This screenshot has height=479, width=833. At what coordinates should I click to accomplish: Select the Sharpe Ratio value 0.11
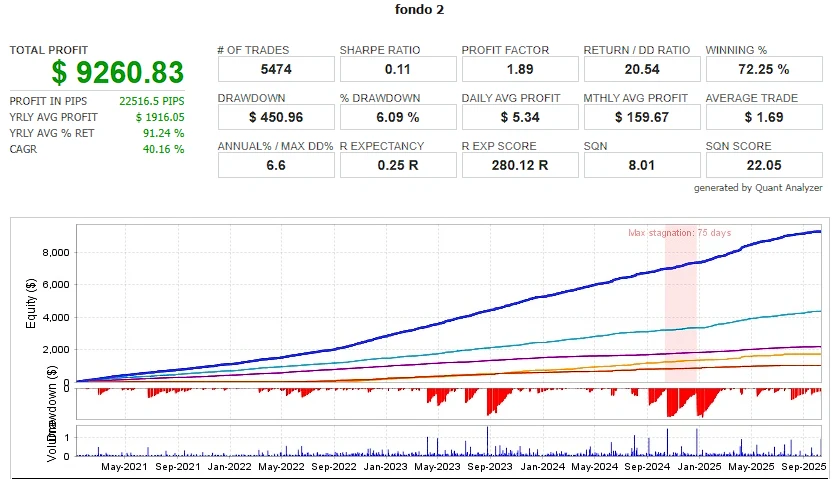click(x=397, y=69)
